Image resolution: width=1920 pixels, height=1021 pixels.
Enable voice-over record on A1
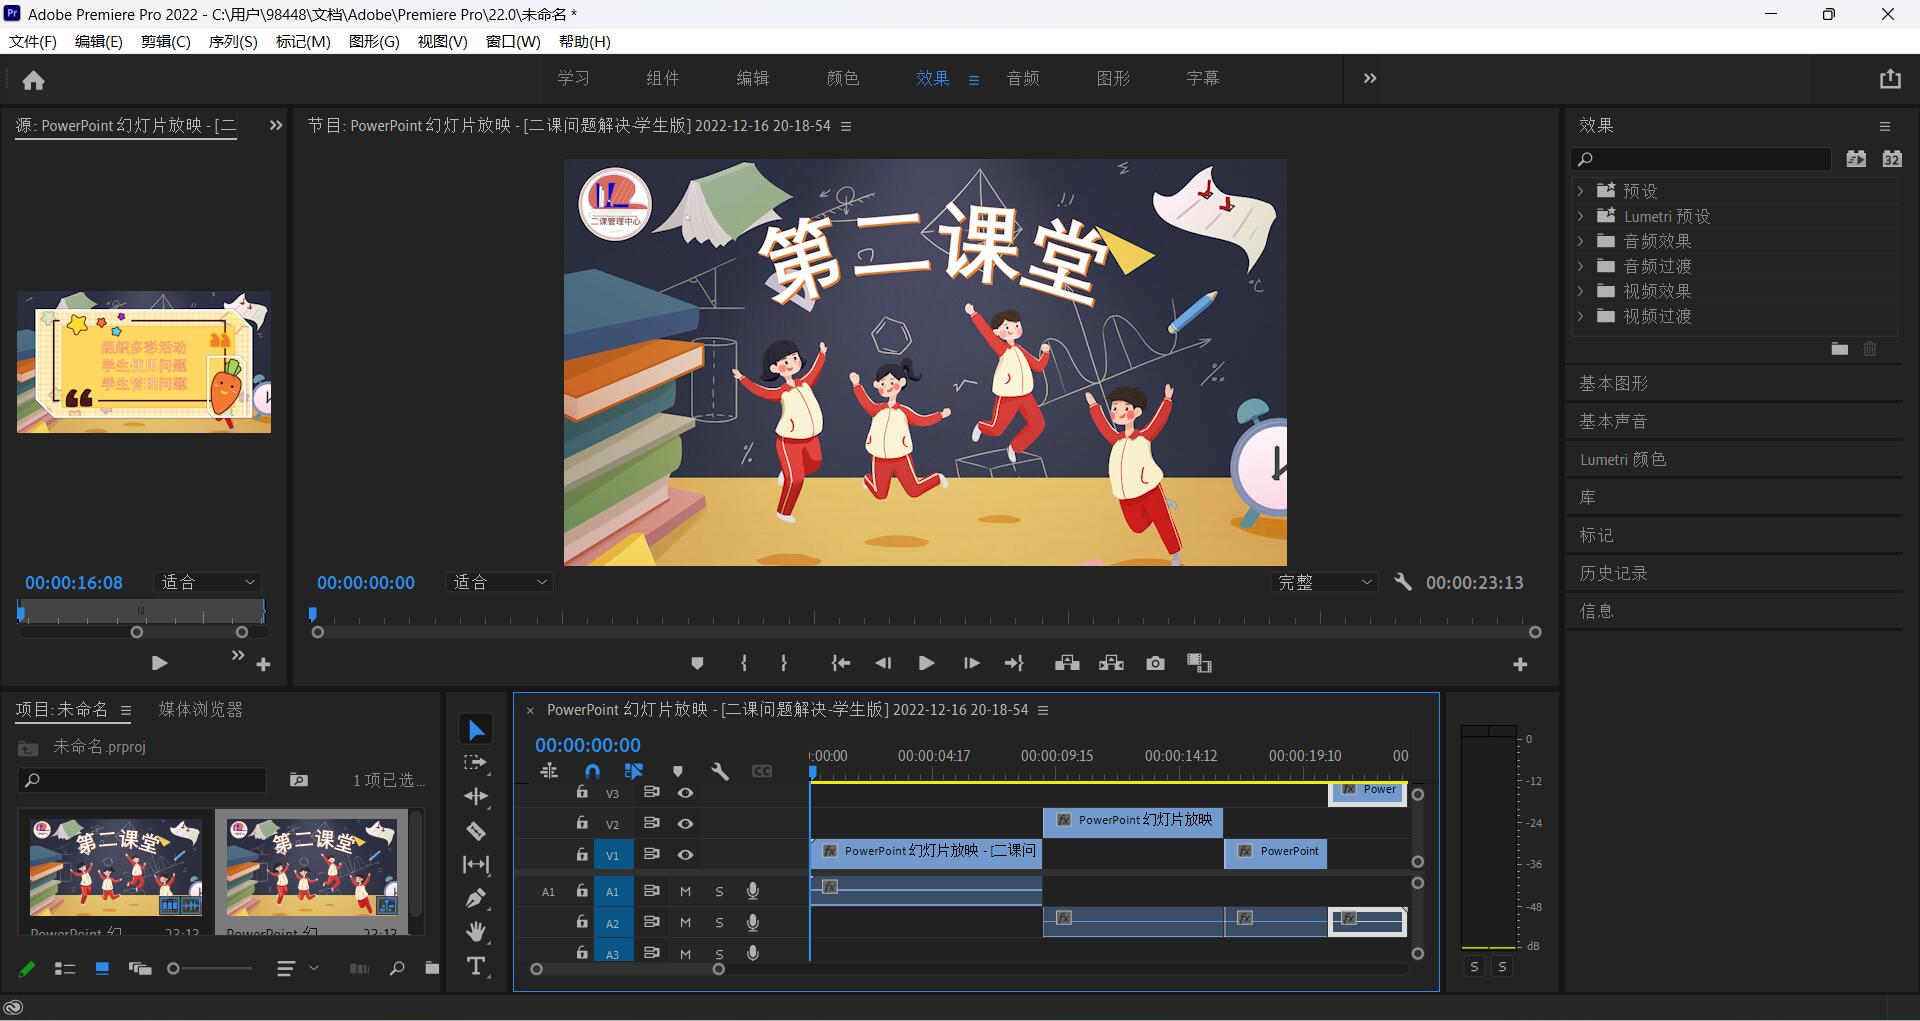pos(753,891)
